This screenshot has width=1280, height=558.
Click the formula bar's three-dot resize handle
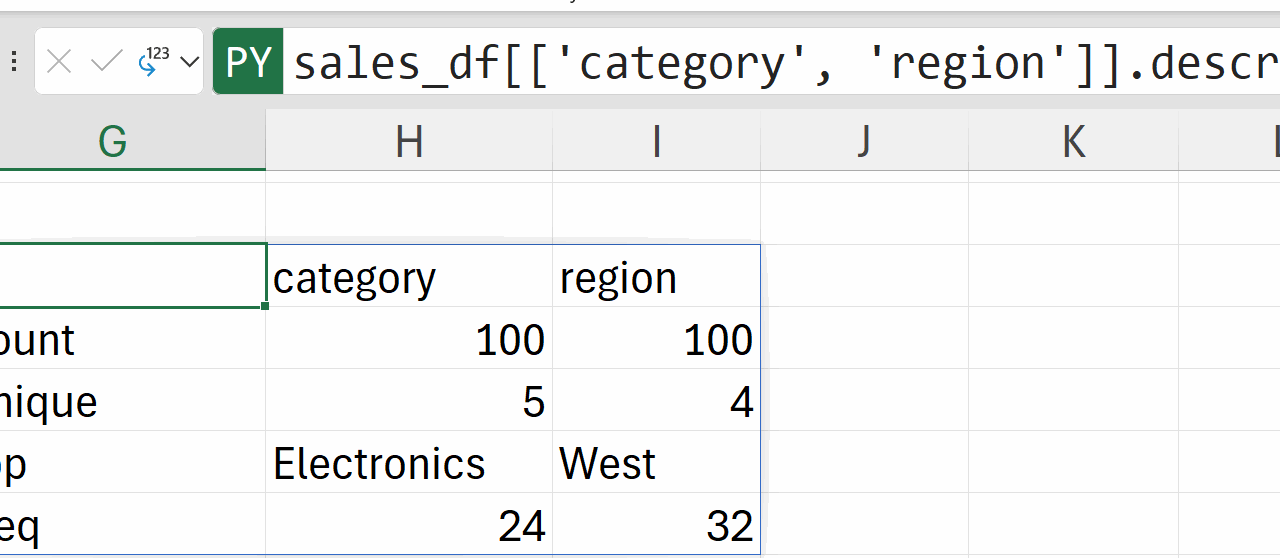pyautogui.click(x=14, y=63)
